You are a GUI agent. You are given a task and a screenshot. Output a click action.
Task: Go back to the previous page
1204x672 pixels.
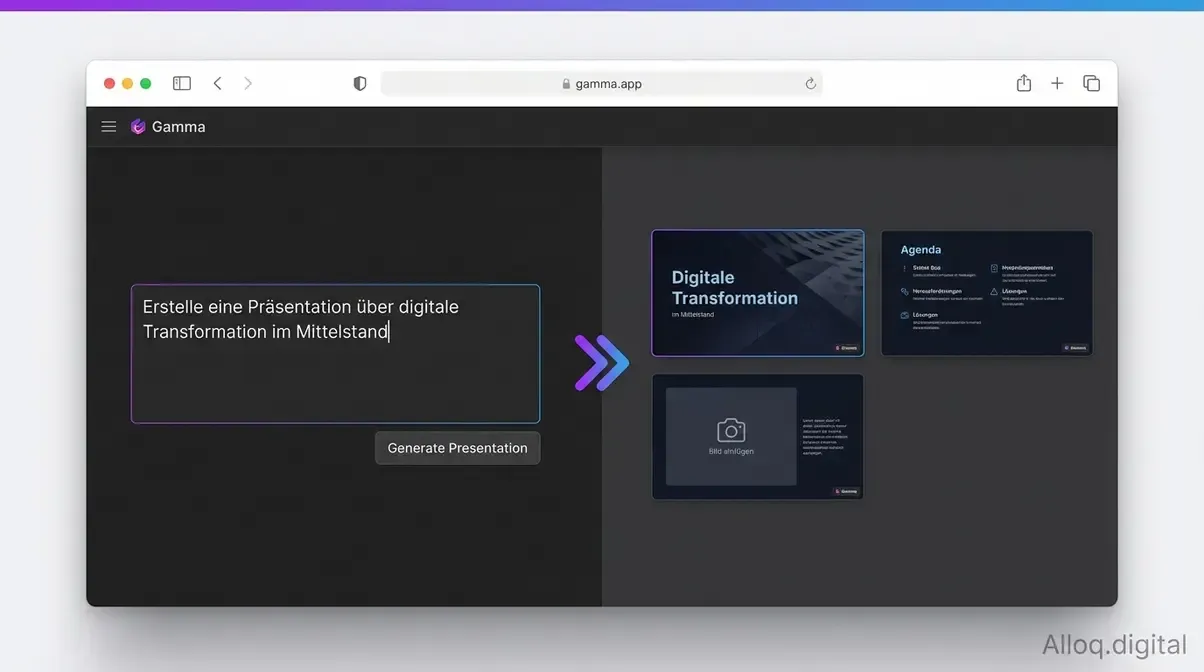coord(217,84)
